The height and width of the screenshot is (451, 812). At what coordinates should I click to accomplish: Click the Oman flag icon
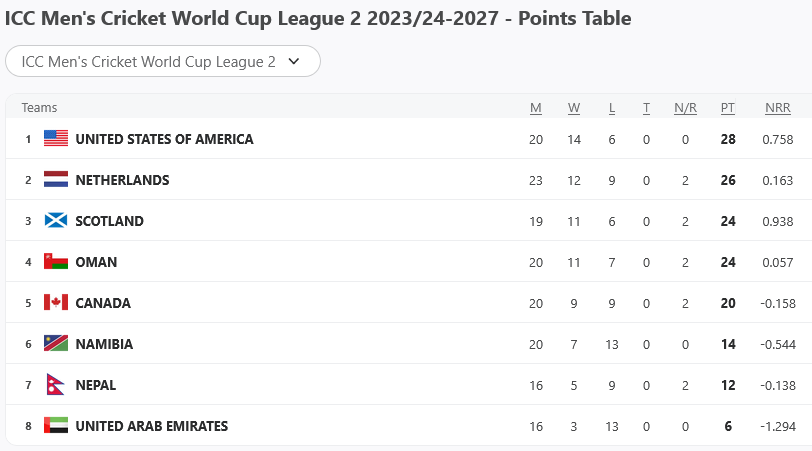[x=56, y=262]
